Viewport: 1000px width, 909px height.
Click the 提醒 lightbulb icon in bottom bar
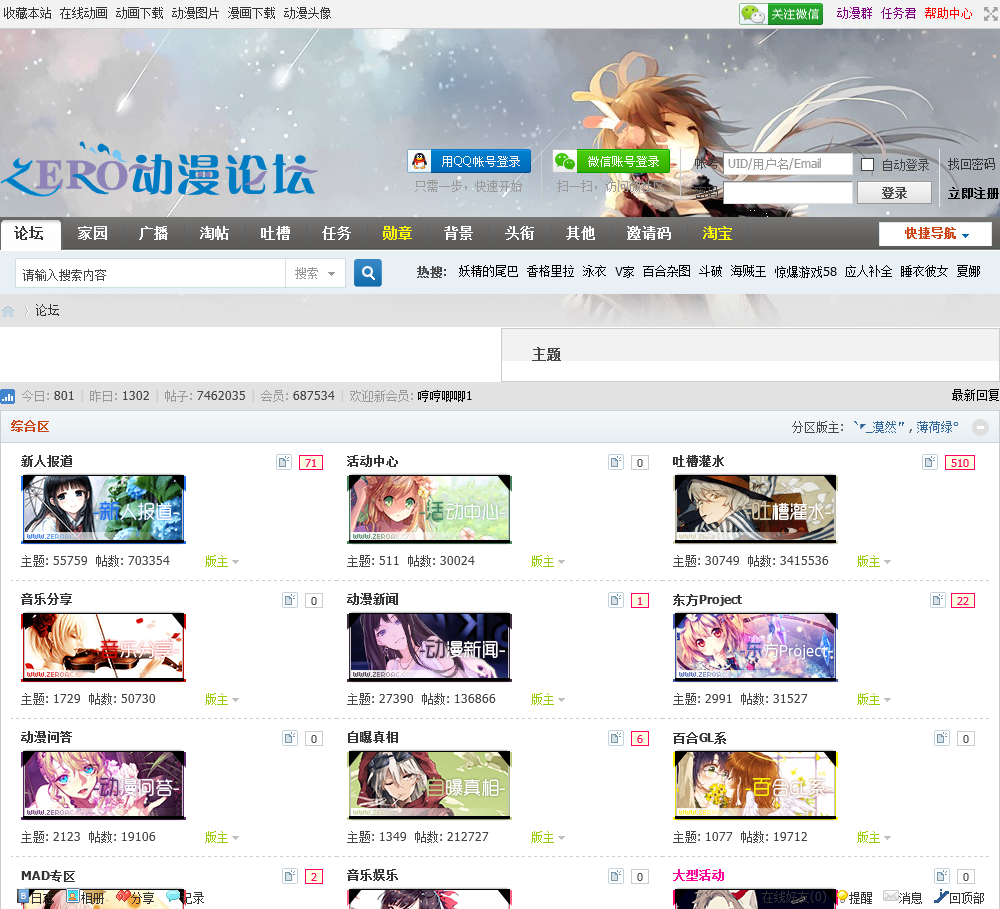(x=842, y=897)
